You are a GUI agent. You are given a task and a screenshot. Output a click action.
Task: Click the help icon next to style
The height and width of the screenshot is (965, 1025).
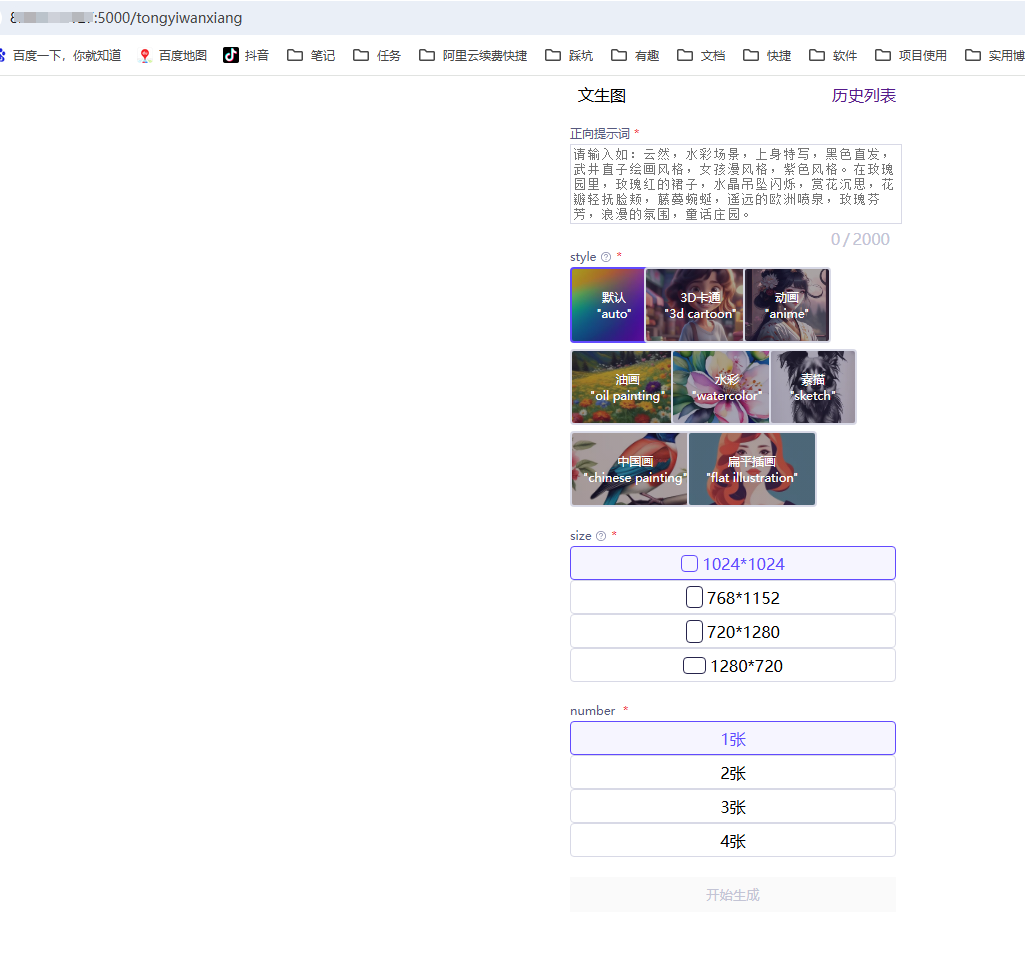(606, 257)
